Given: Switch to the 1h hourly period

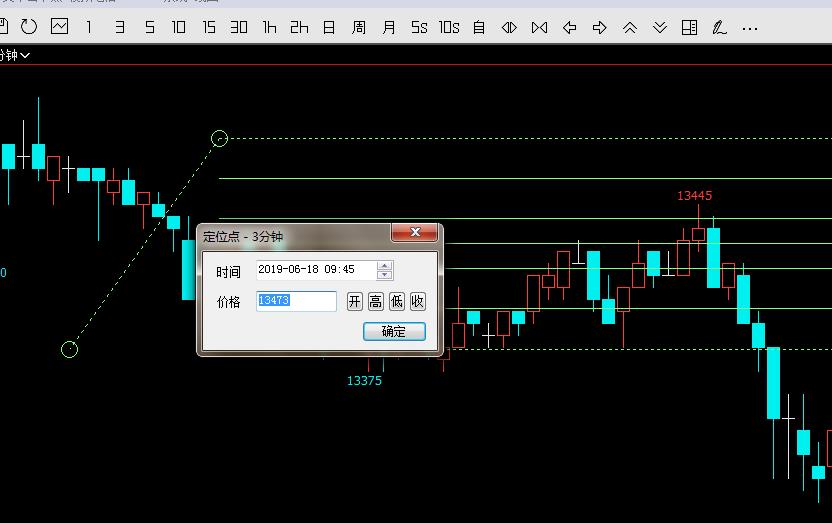Looking at the screenshot, I should point(269,27).
